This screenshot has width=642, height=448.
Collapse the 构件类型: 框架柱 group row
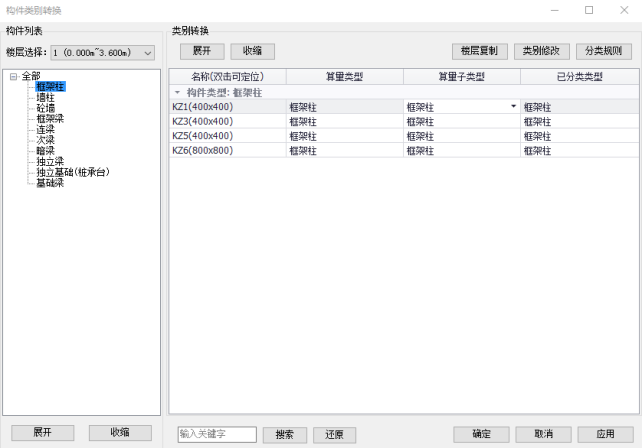[177, 92]
